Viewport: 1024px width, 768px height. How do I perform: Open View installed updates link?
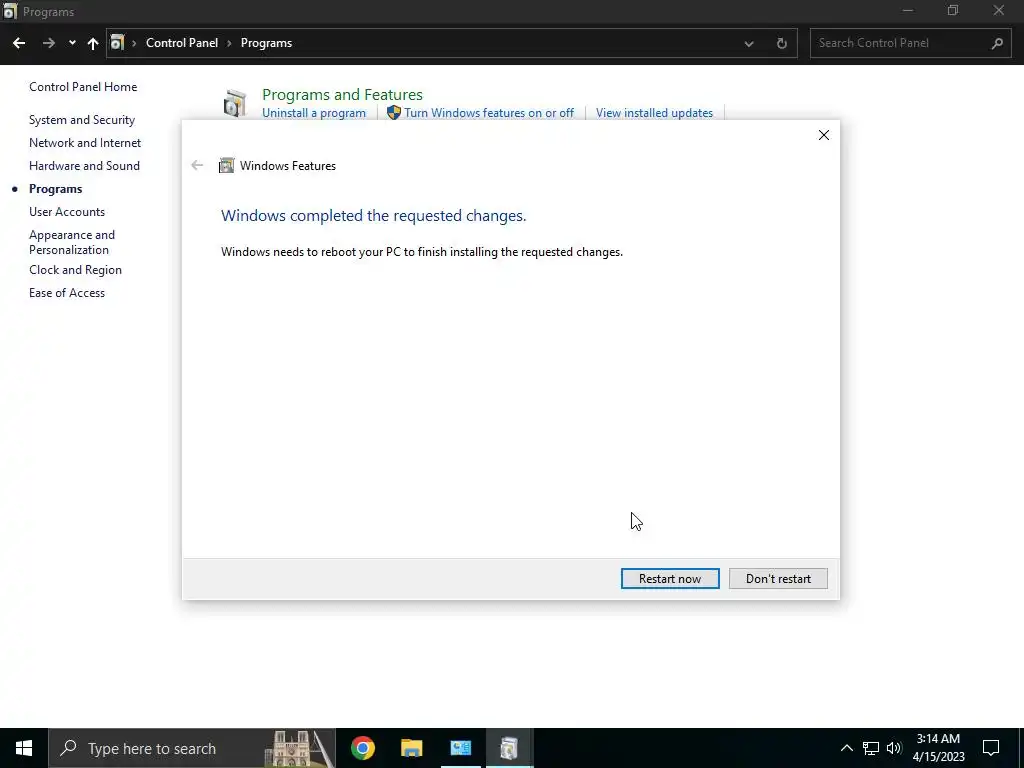tap(654, 113)
